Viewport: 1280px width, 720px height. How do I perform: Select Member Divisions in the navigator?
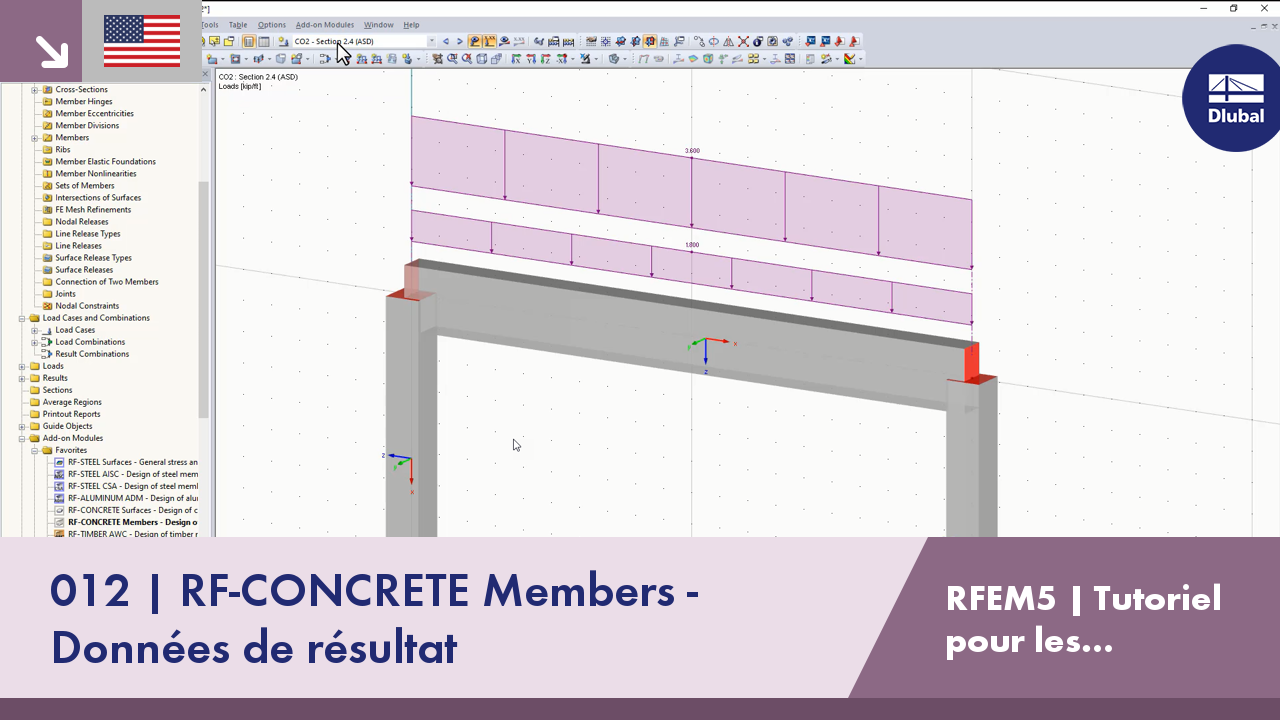87,125
